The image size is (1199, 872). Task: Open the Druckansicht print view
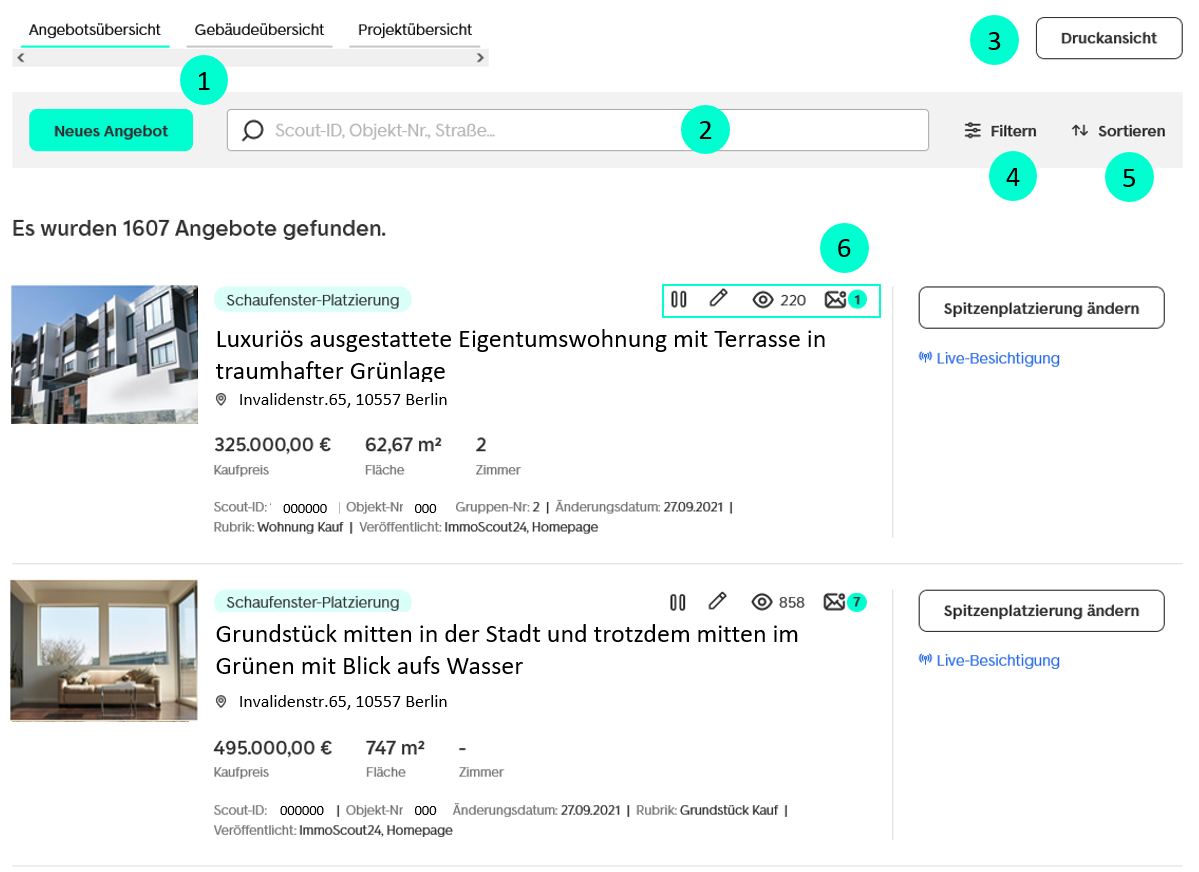[x=1108, y=38]
